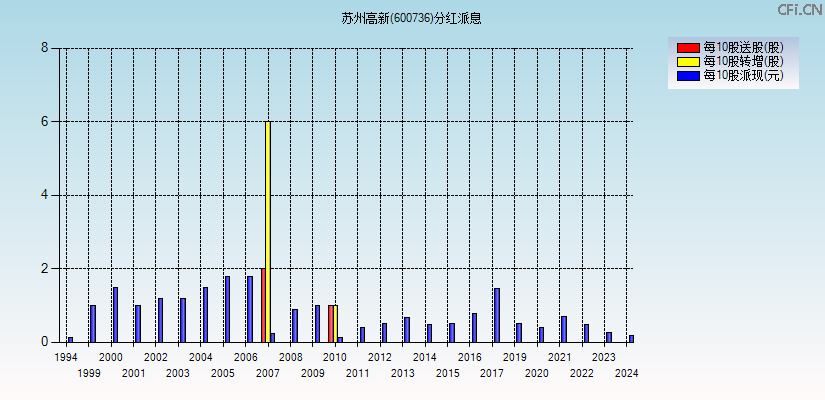The height and width of the screenshot is (400, 825).
Task: Click the legend label 每10股派现(元)
Action: [743, 76]
